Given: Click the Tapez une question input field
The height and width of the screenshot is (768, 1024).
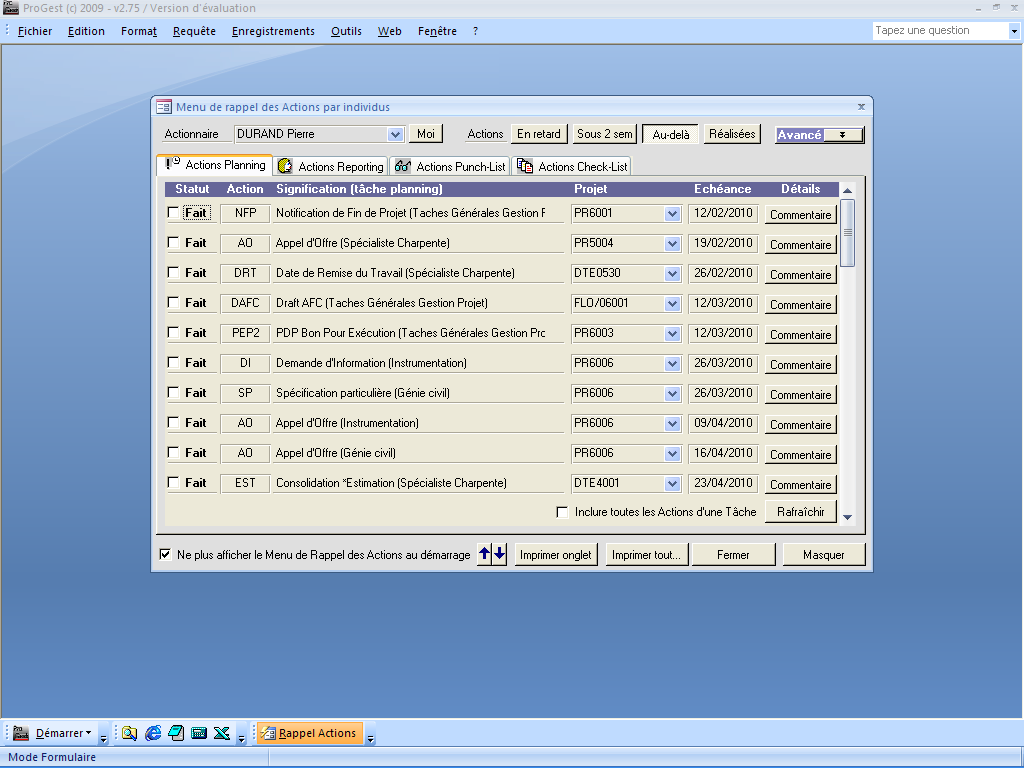Looking at the screenshot, I should [x=941, y=31].
